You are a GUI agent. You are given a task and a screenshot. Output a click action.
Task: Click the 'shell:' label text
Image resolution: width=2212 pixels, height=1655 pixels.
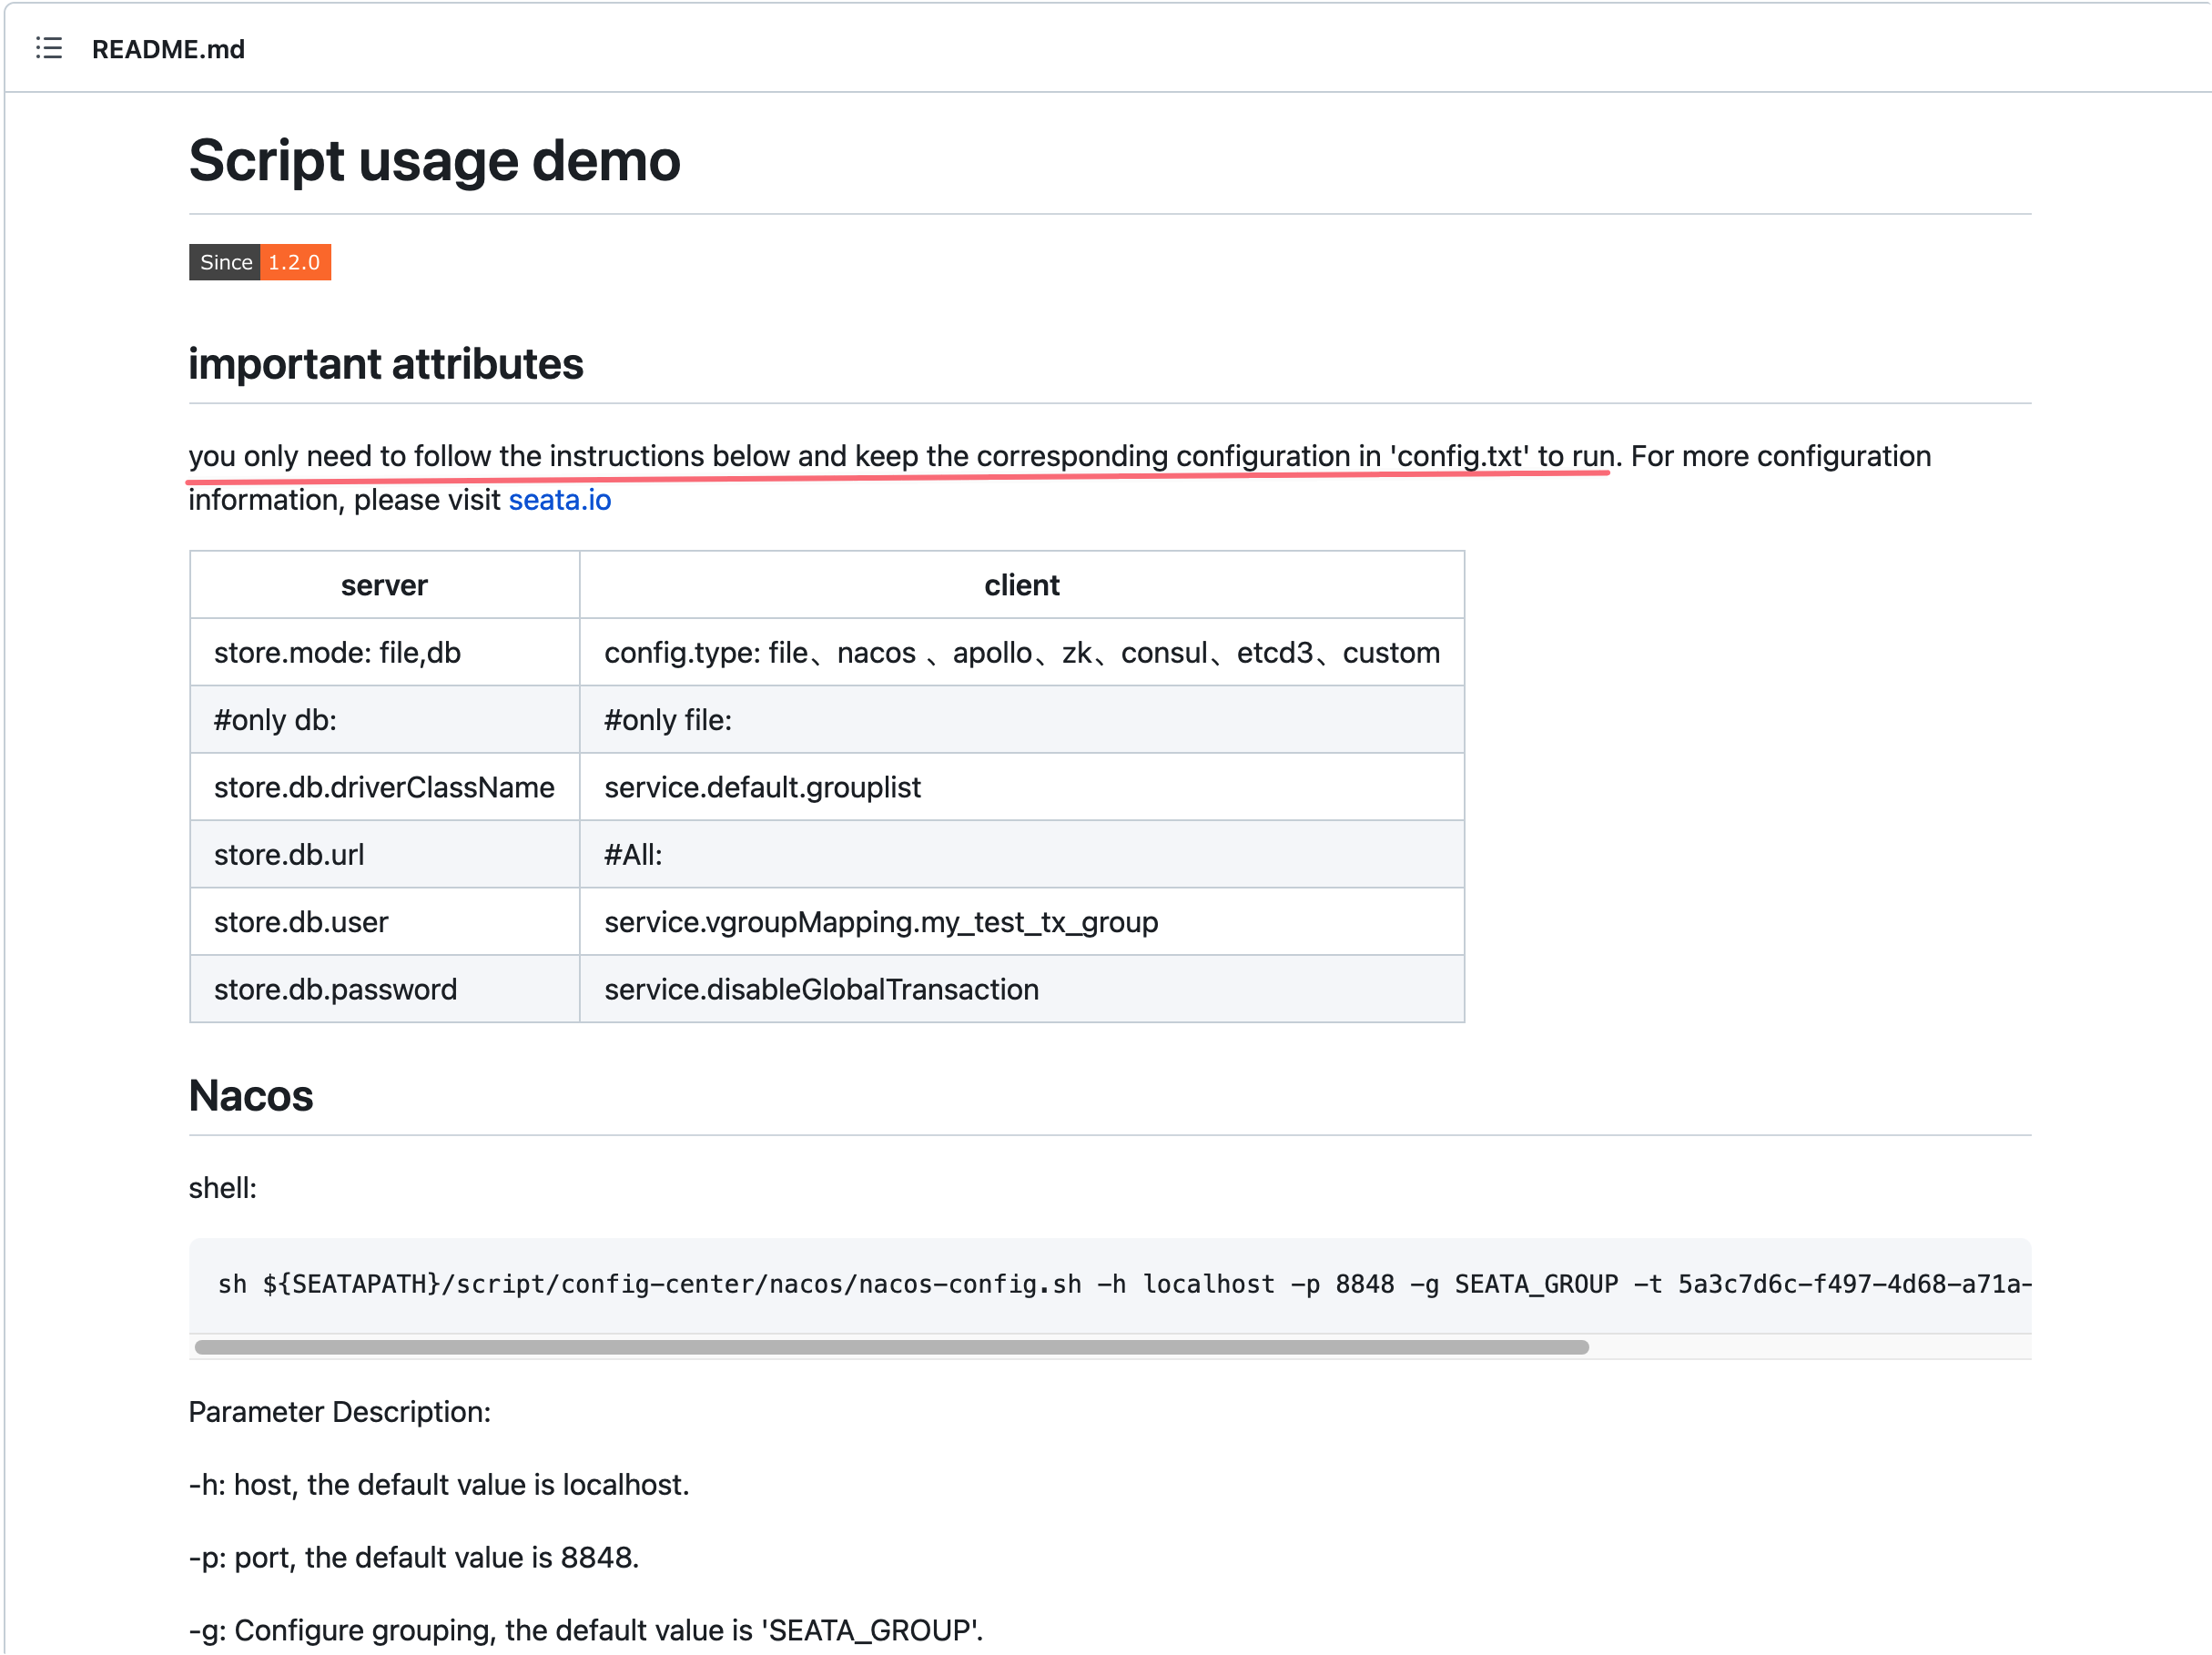tap(223, 1188)
